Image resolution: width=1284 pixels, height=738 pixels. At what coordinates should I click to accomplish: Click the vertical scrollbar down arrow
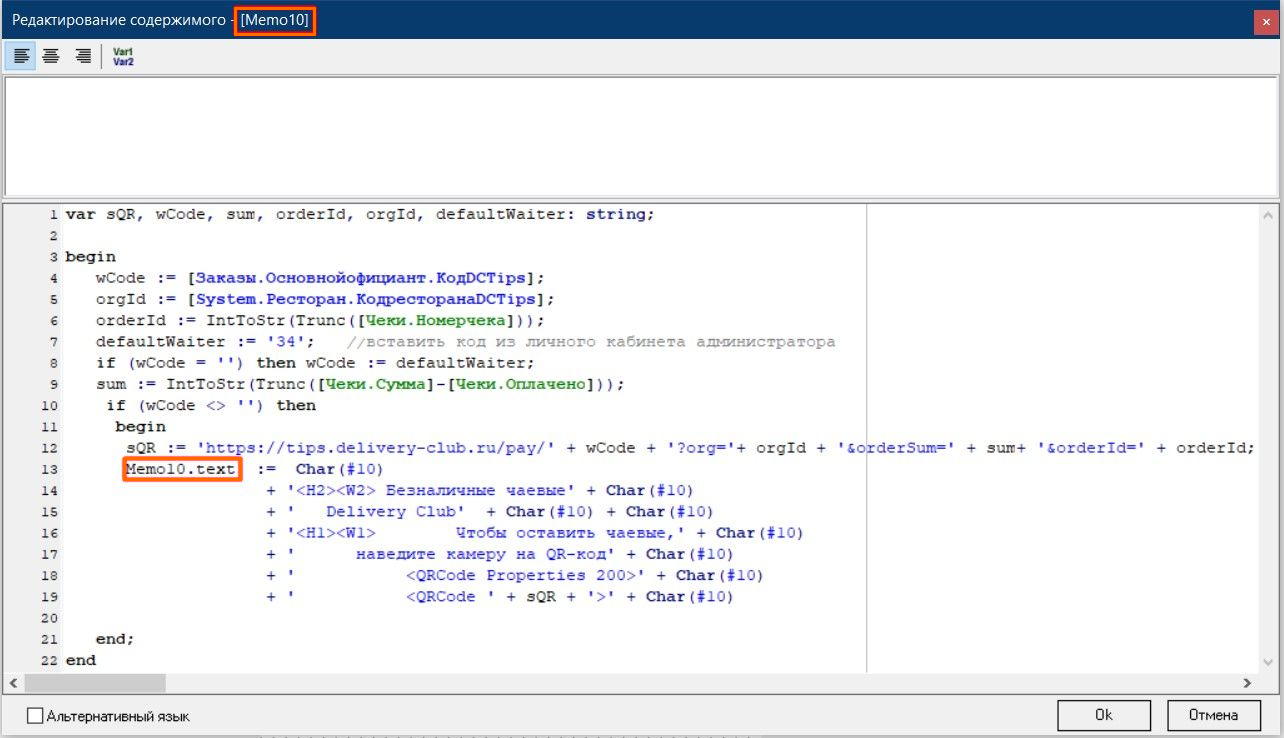pos(1269,662)
